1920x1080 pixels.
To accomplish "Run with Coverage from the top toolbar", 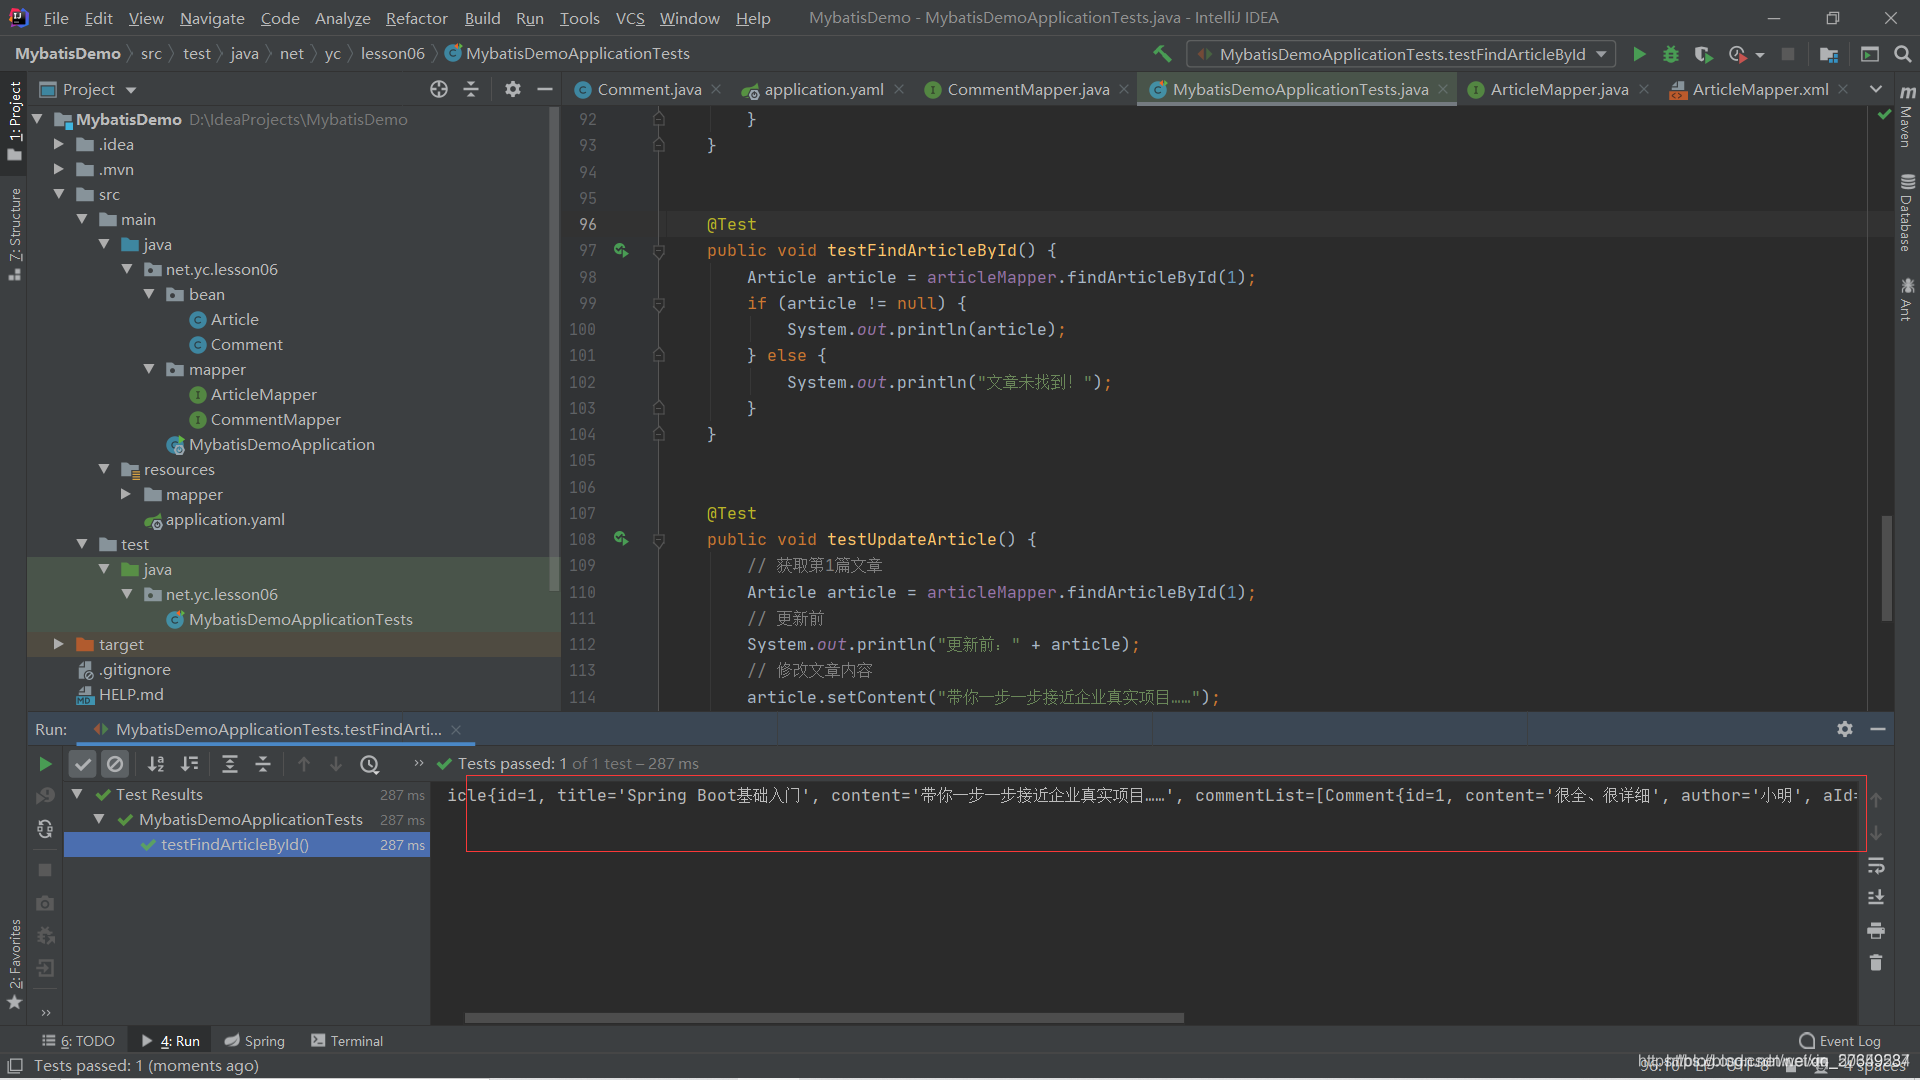I will pos(1703,54).
